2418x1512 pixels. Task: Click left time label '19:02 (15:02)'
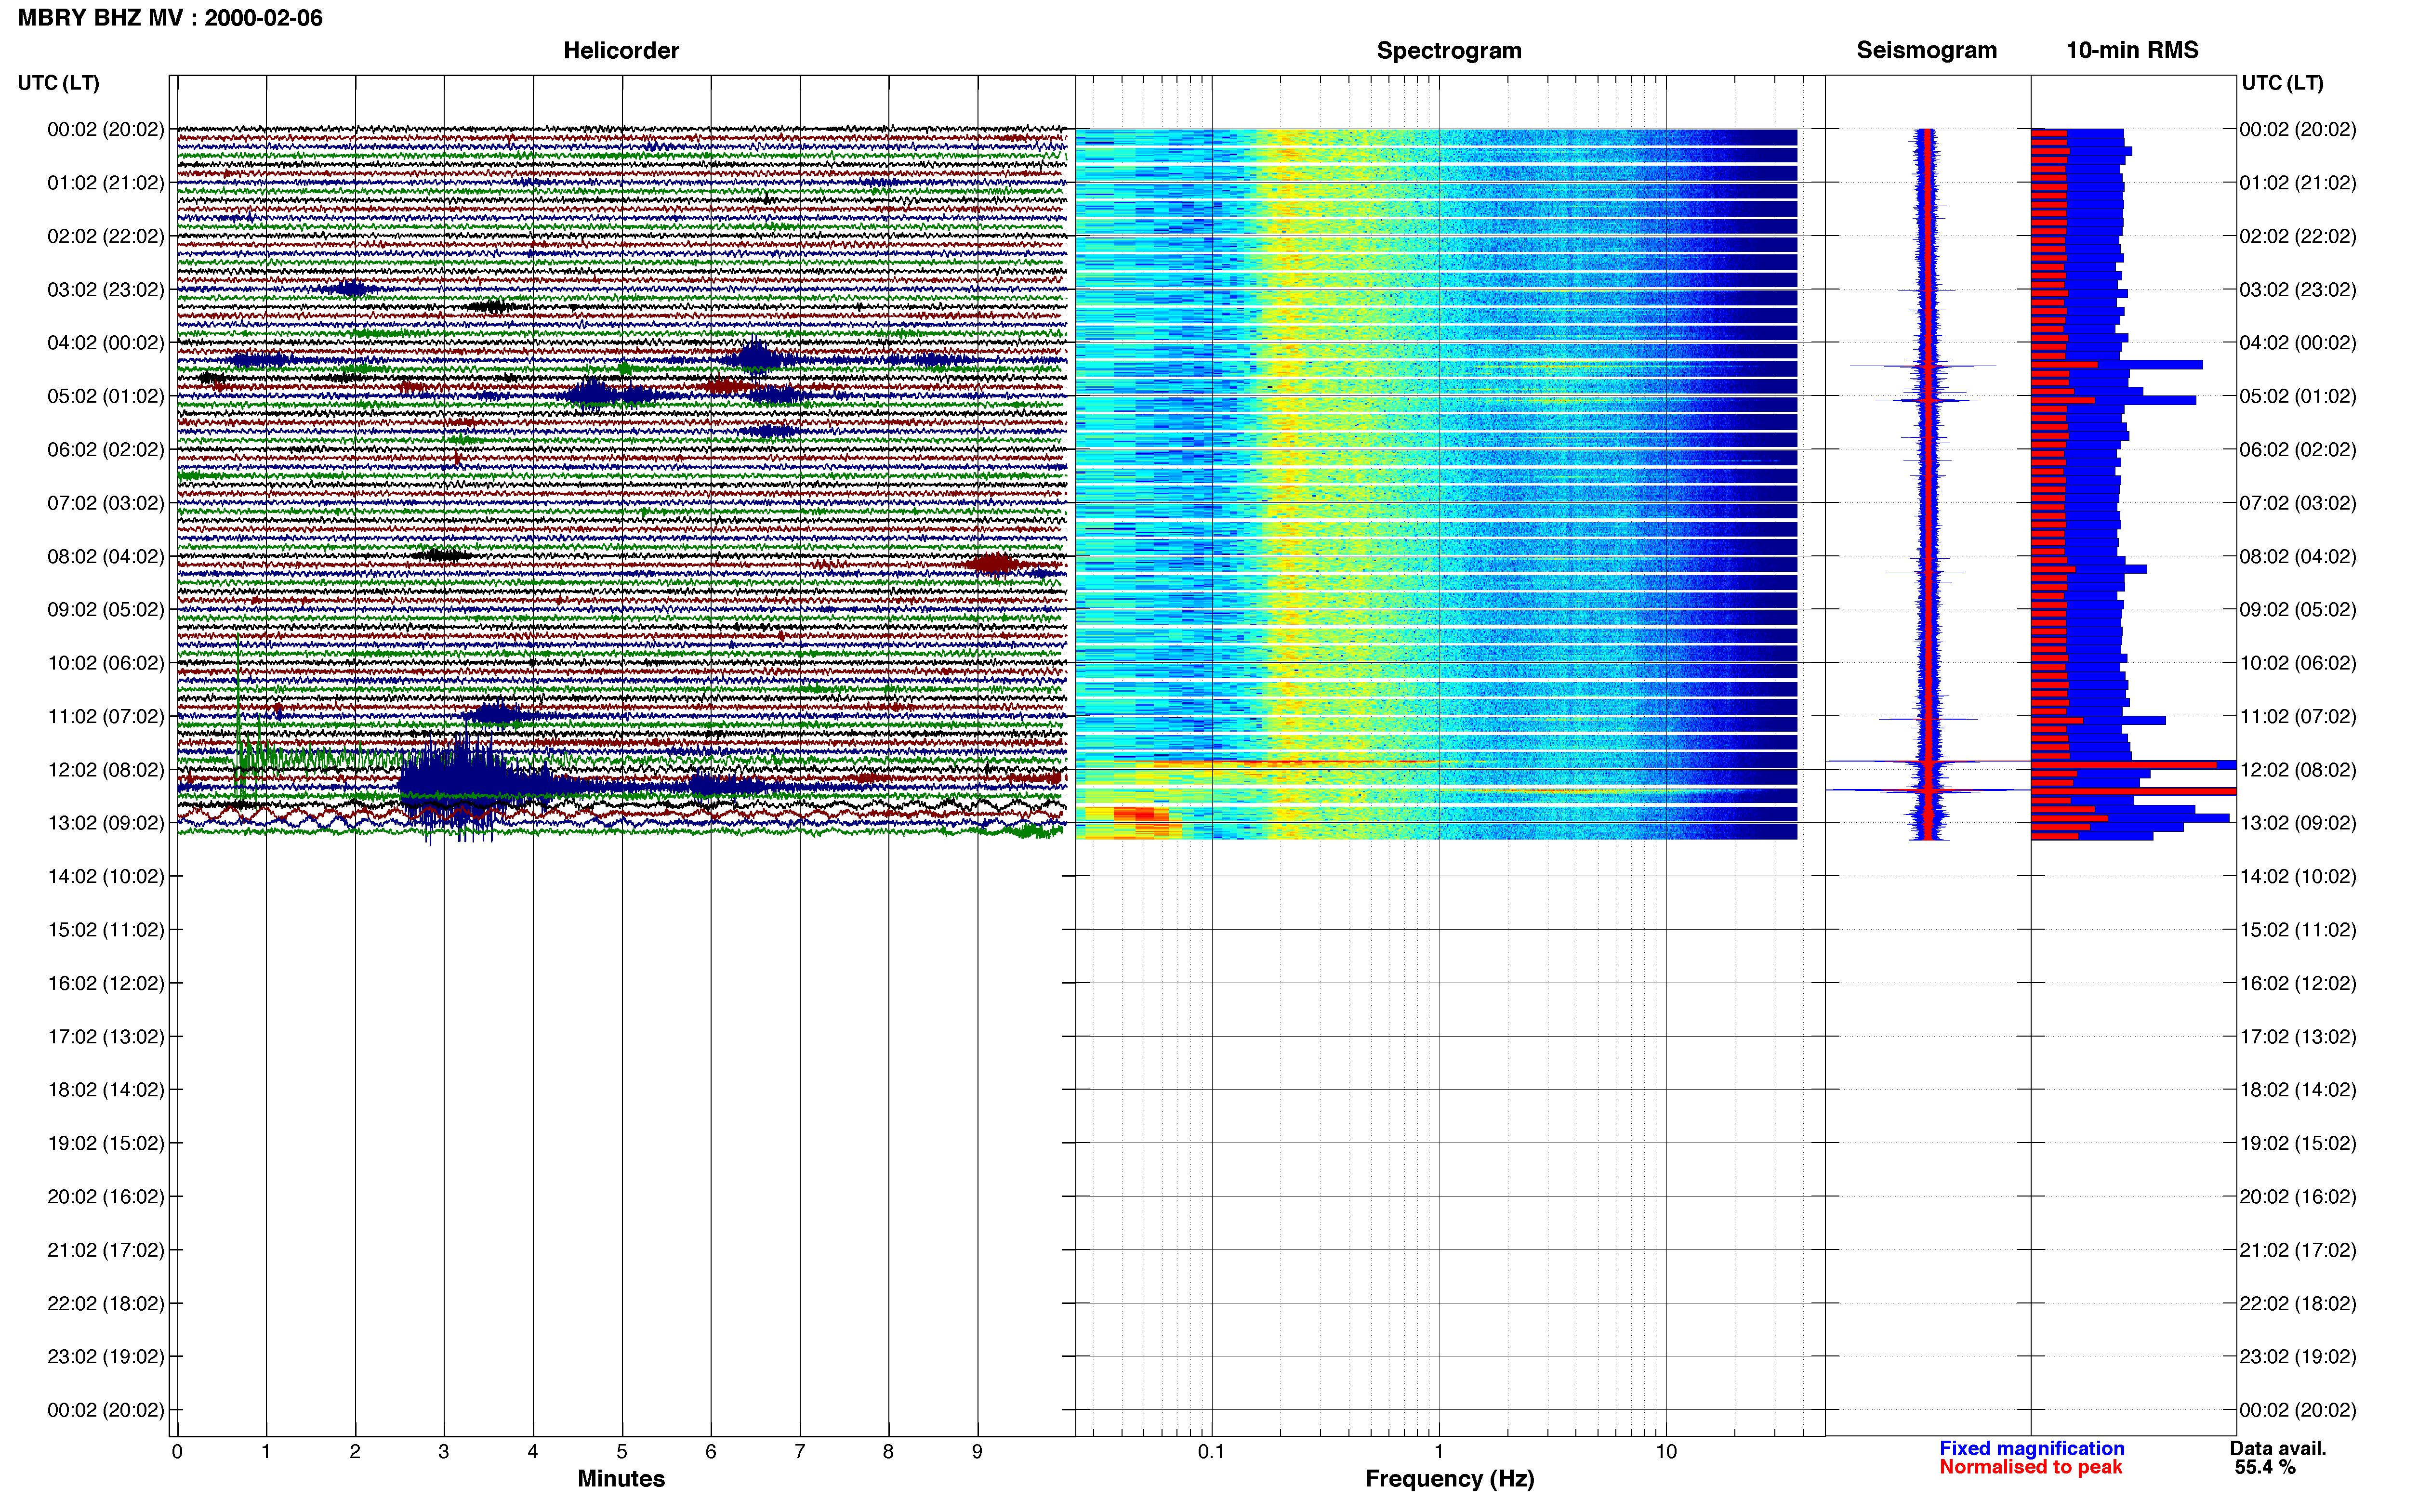[105, 1143]
